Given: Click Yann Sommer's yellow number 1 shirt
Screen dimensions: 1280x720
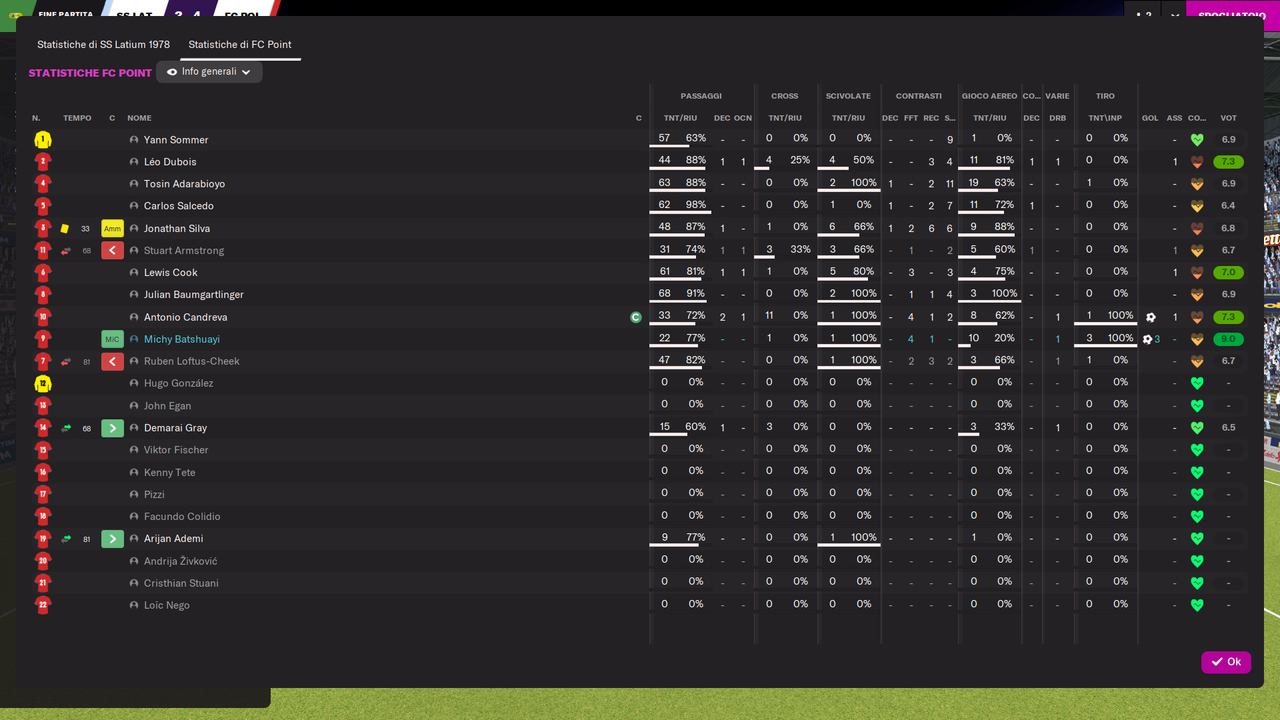Looking at the screenshot, I should pyautogui.click(x=42, y=140).
